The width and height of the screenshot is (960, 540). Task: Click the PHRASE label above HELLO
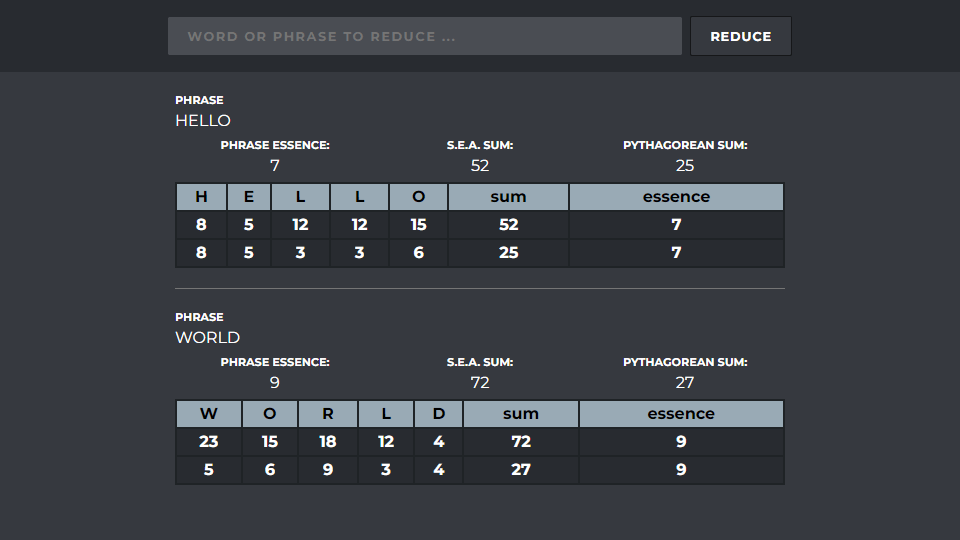click(x=200, y=100)
